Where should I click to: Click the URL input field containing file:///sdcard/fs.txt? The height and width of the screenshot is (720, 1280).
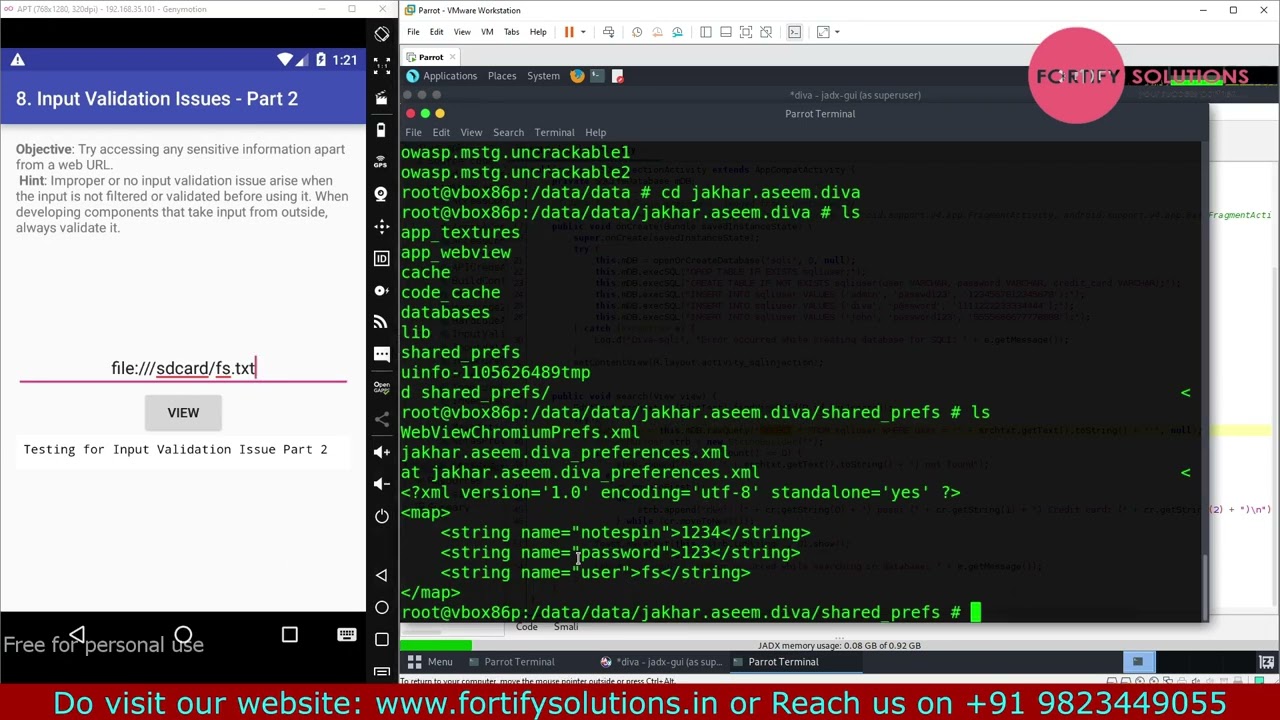(183, 368)
